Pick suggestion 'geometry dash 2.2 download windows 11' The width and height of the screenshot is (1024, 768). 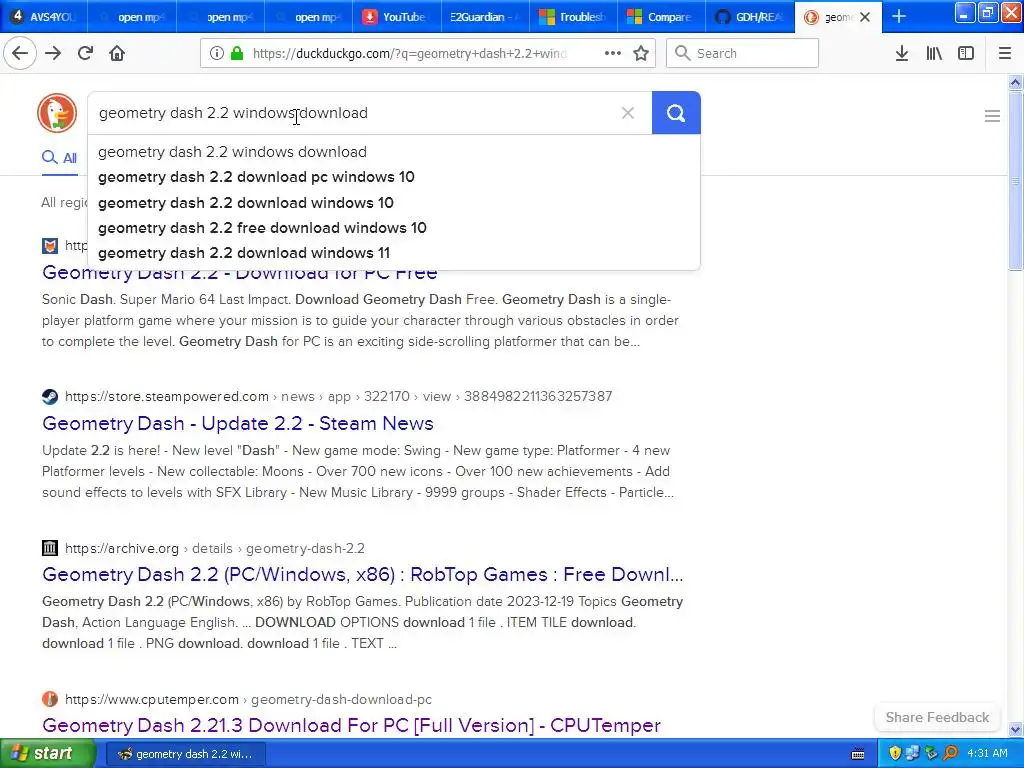[394, 253]
